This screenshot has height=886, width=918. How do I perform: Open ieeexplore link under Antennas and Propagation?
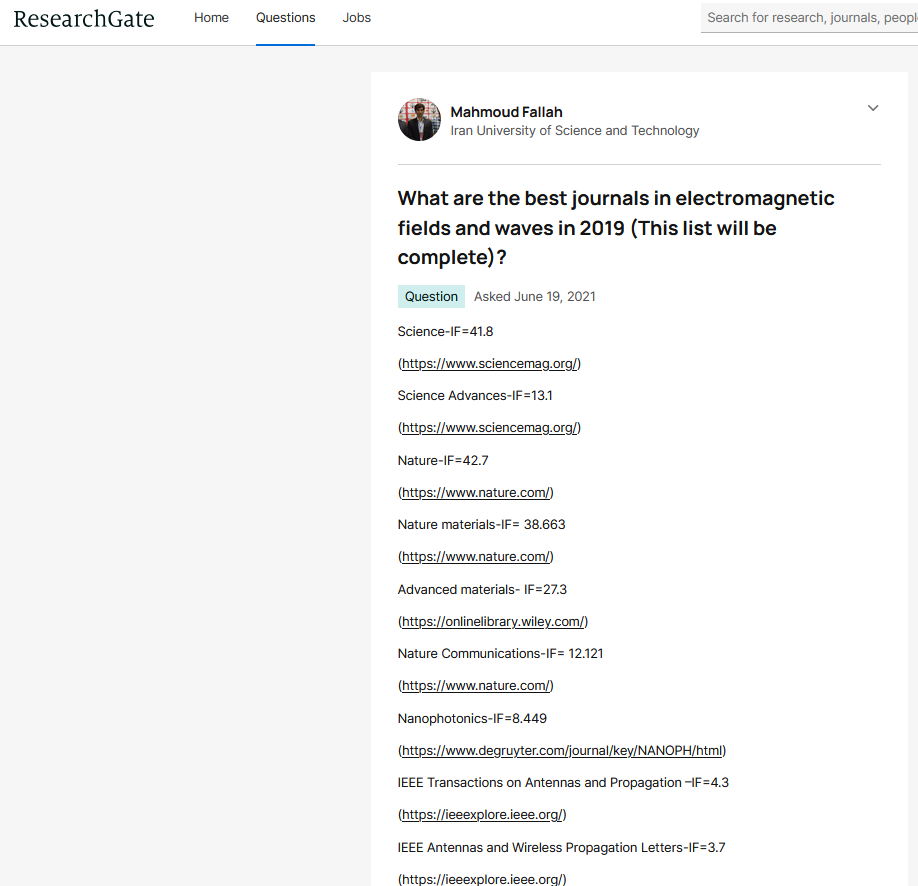[482, 815]
